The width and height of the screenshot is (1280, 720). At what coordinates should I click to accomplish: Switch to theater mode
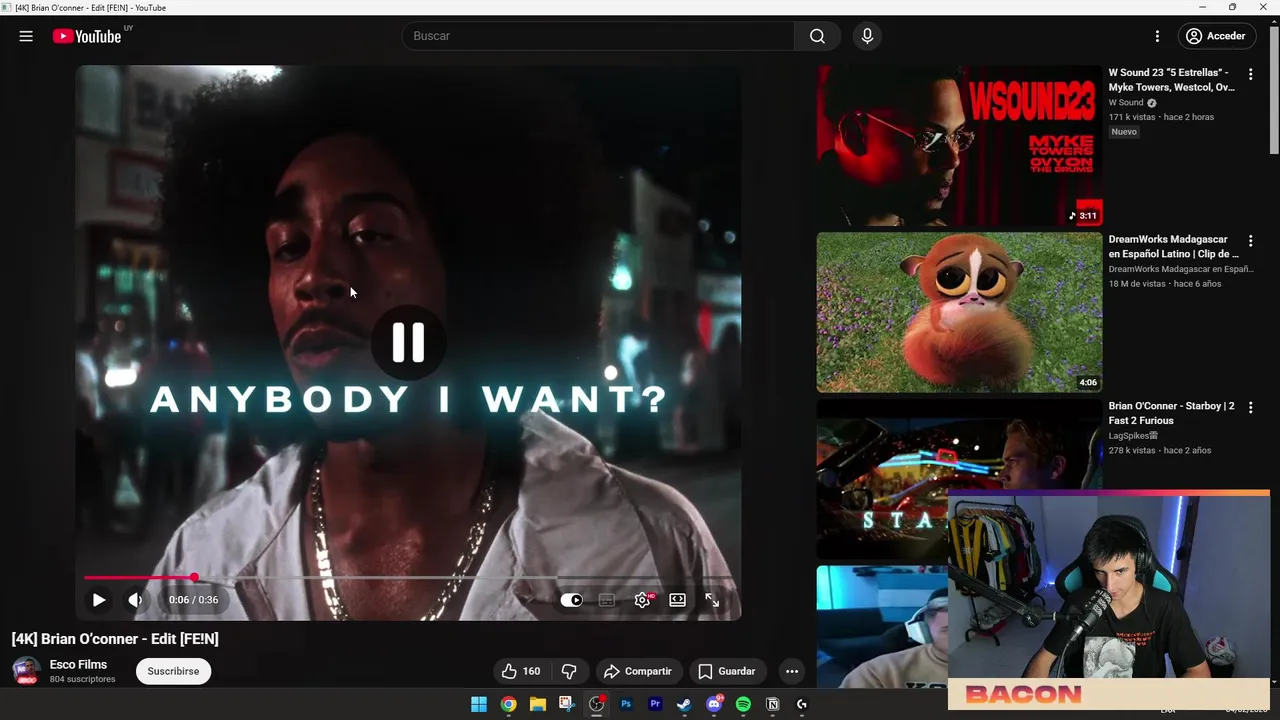678,600
